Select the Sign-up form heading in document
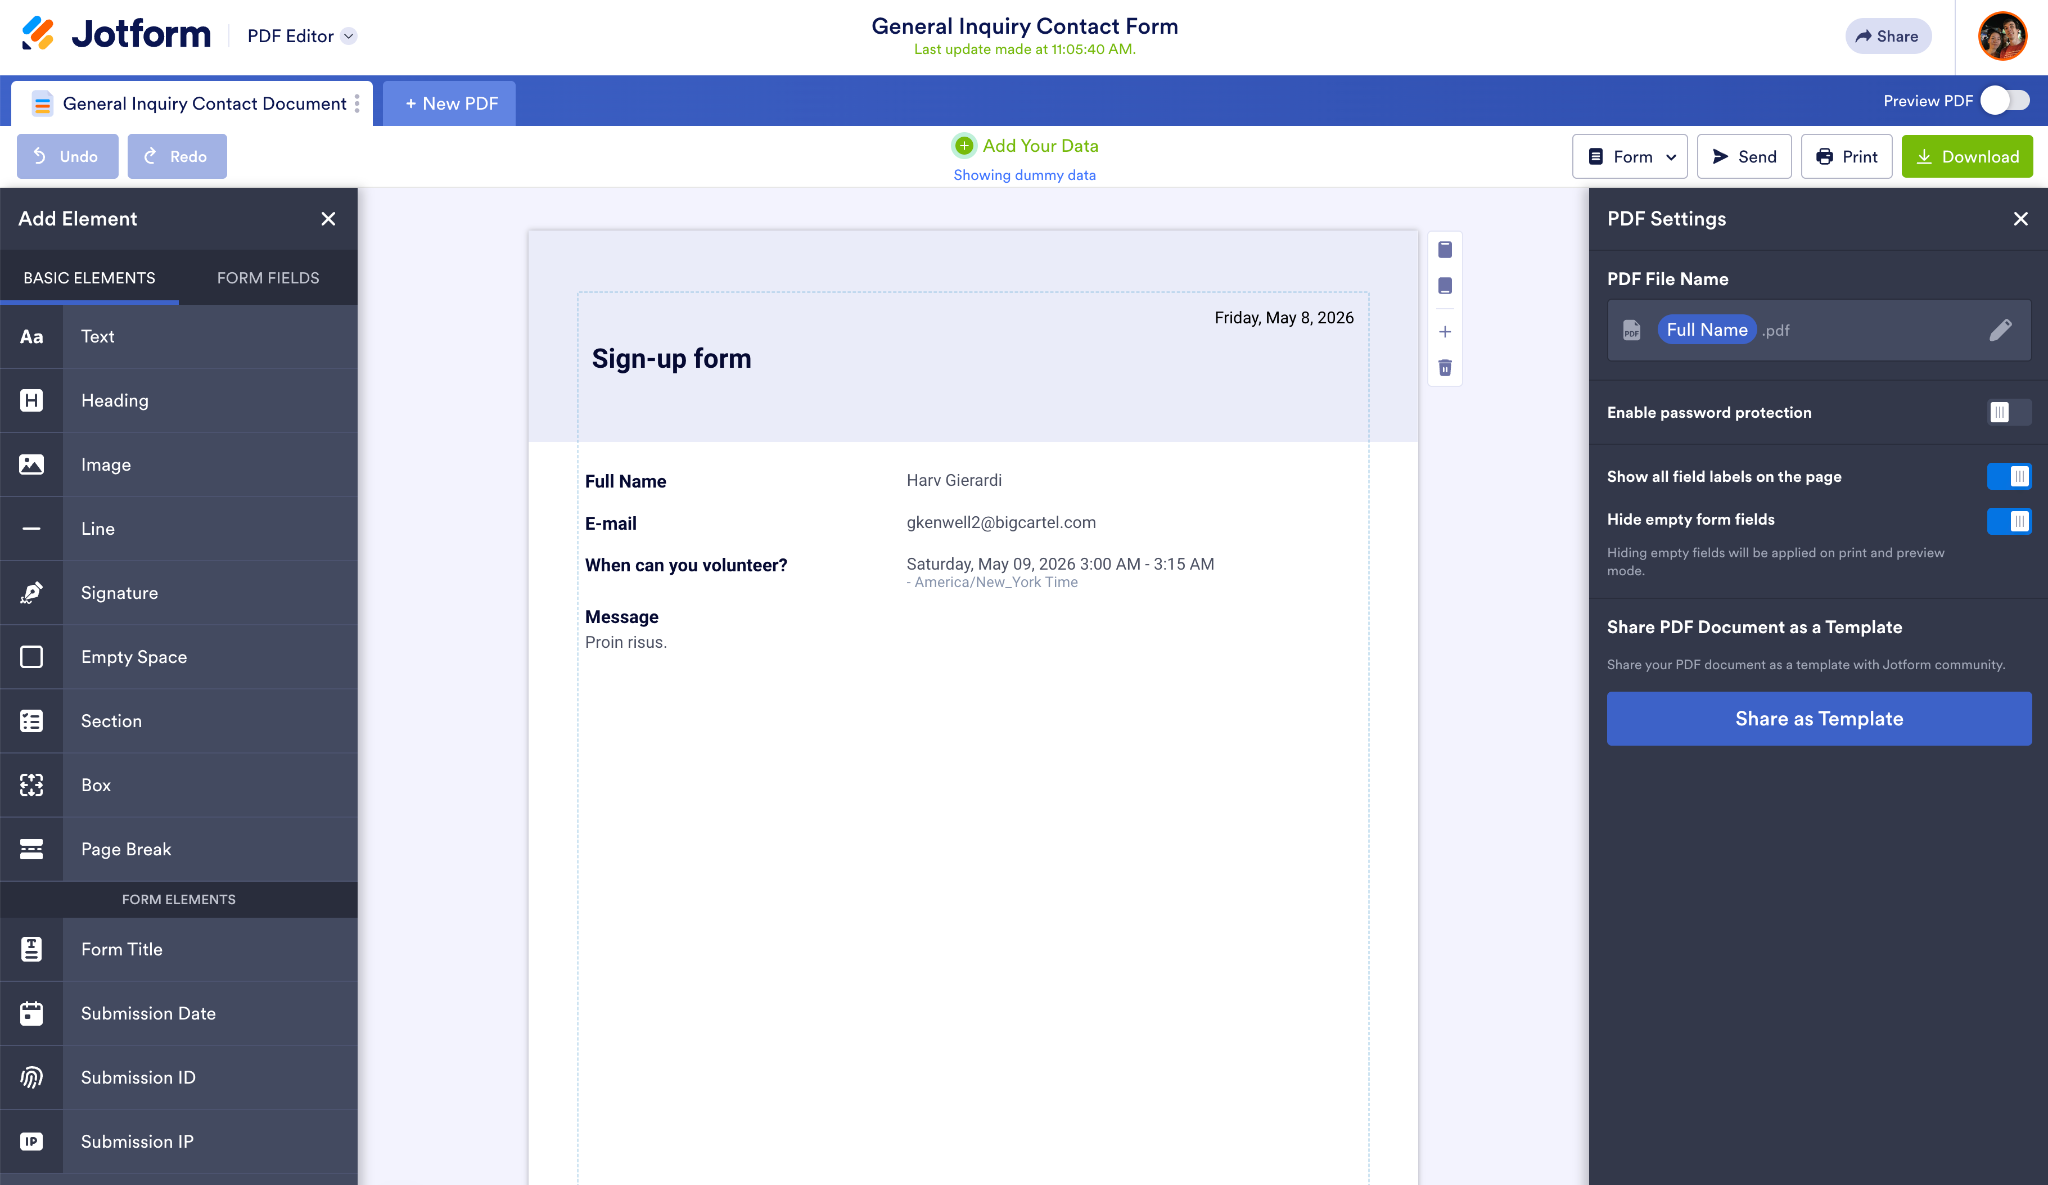The image size is (2048, 1185). click(671, 359)
